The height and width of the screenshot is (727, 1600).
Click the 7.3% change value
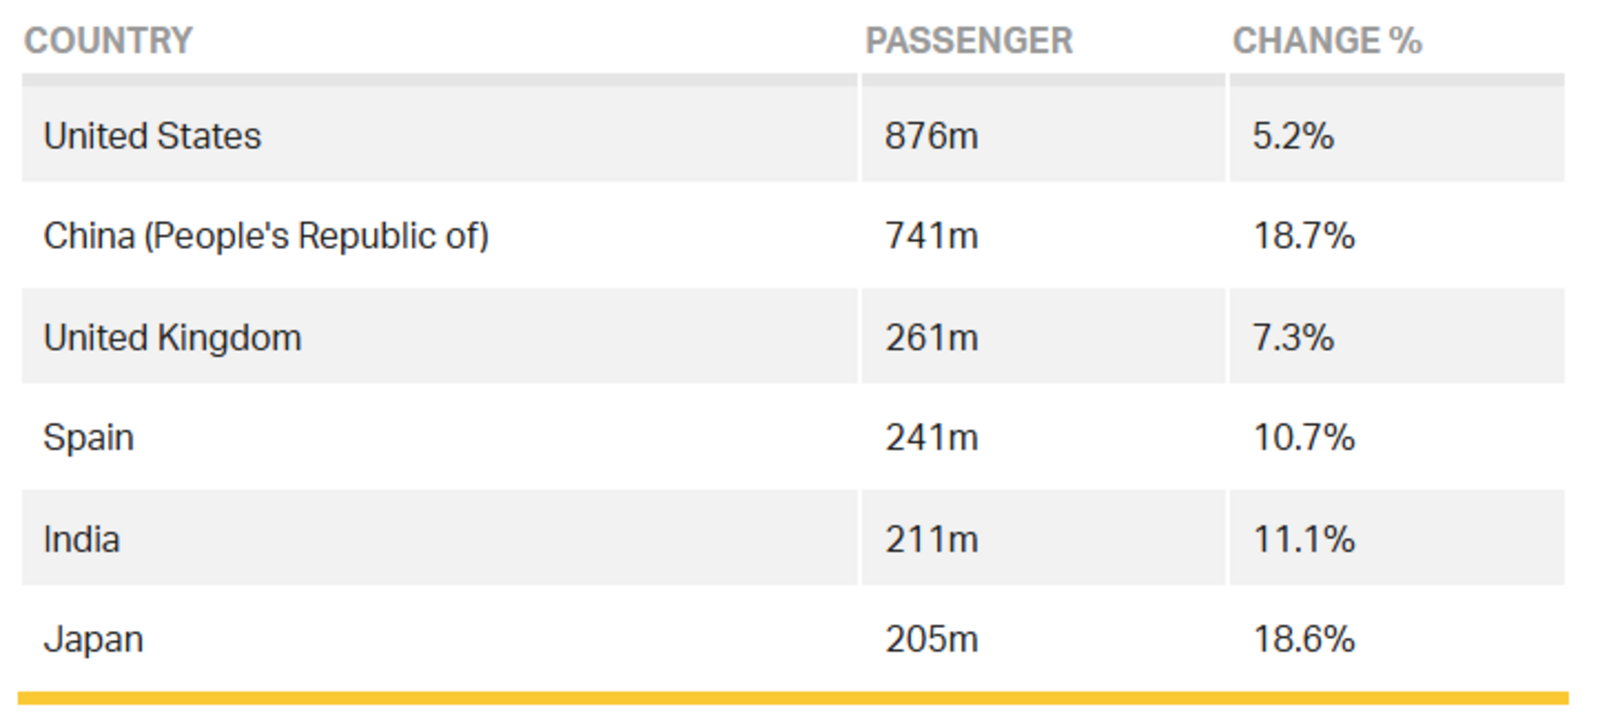click(1293, 338)
